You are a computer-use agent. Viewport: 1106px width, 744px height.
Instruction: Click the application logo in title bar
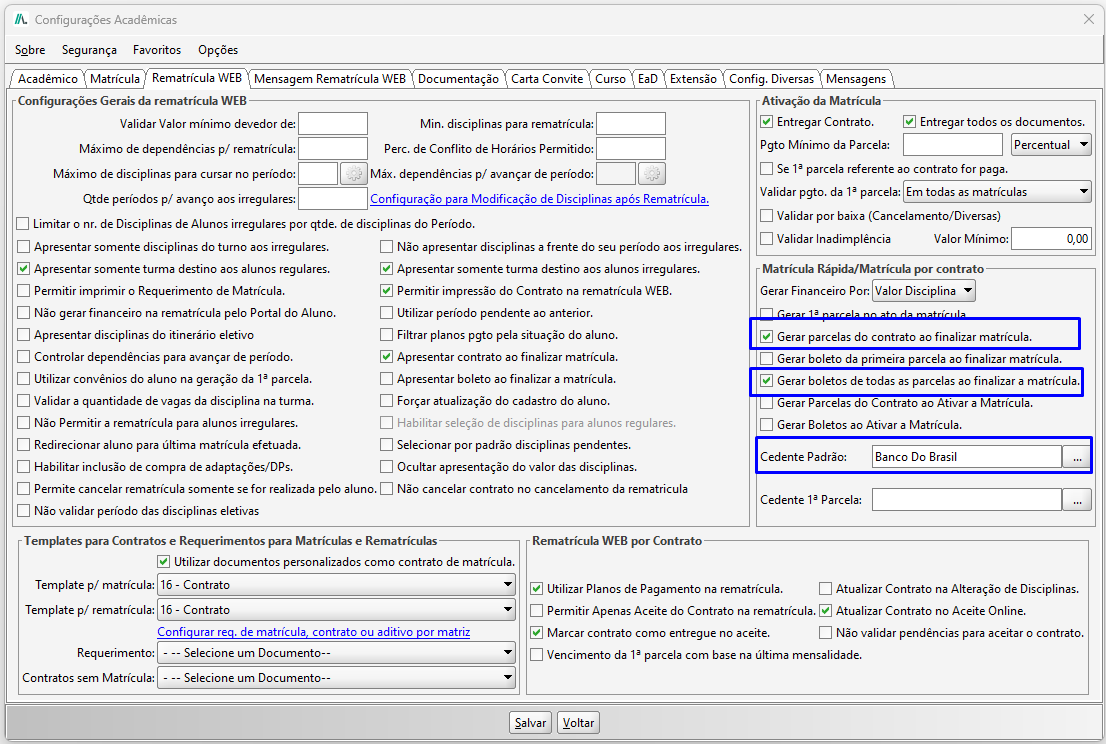click(x=21, y=20)
